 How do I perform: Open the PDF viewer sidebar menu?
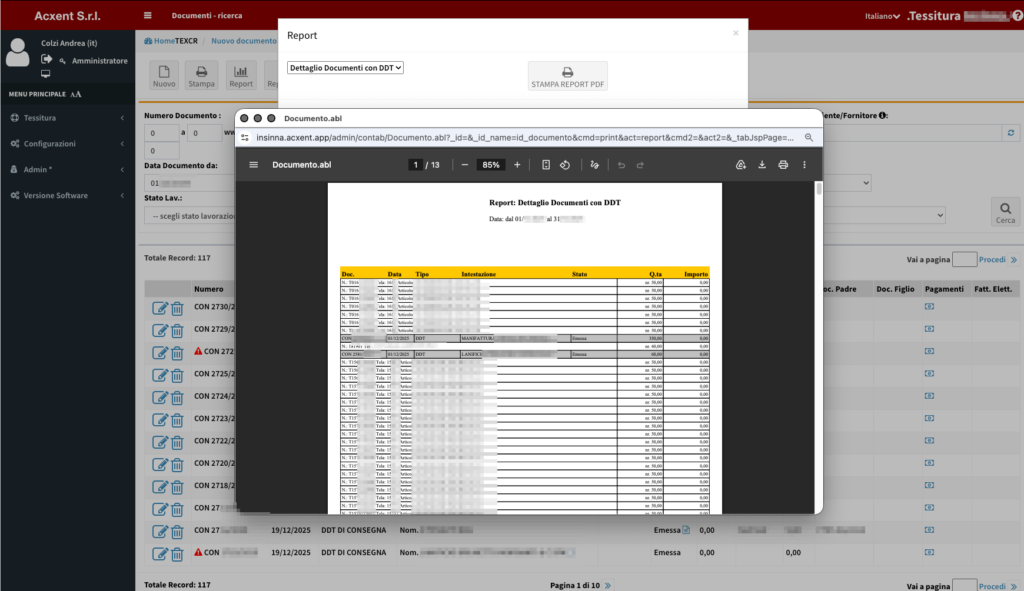coord(254,165)
